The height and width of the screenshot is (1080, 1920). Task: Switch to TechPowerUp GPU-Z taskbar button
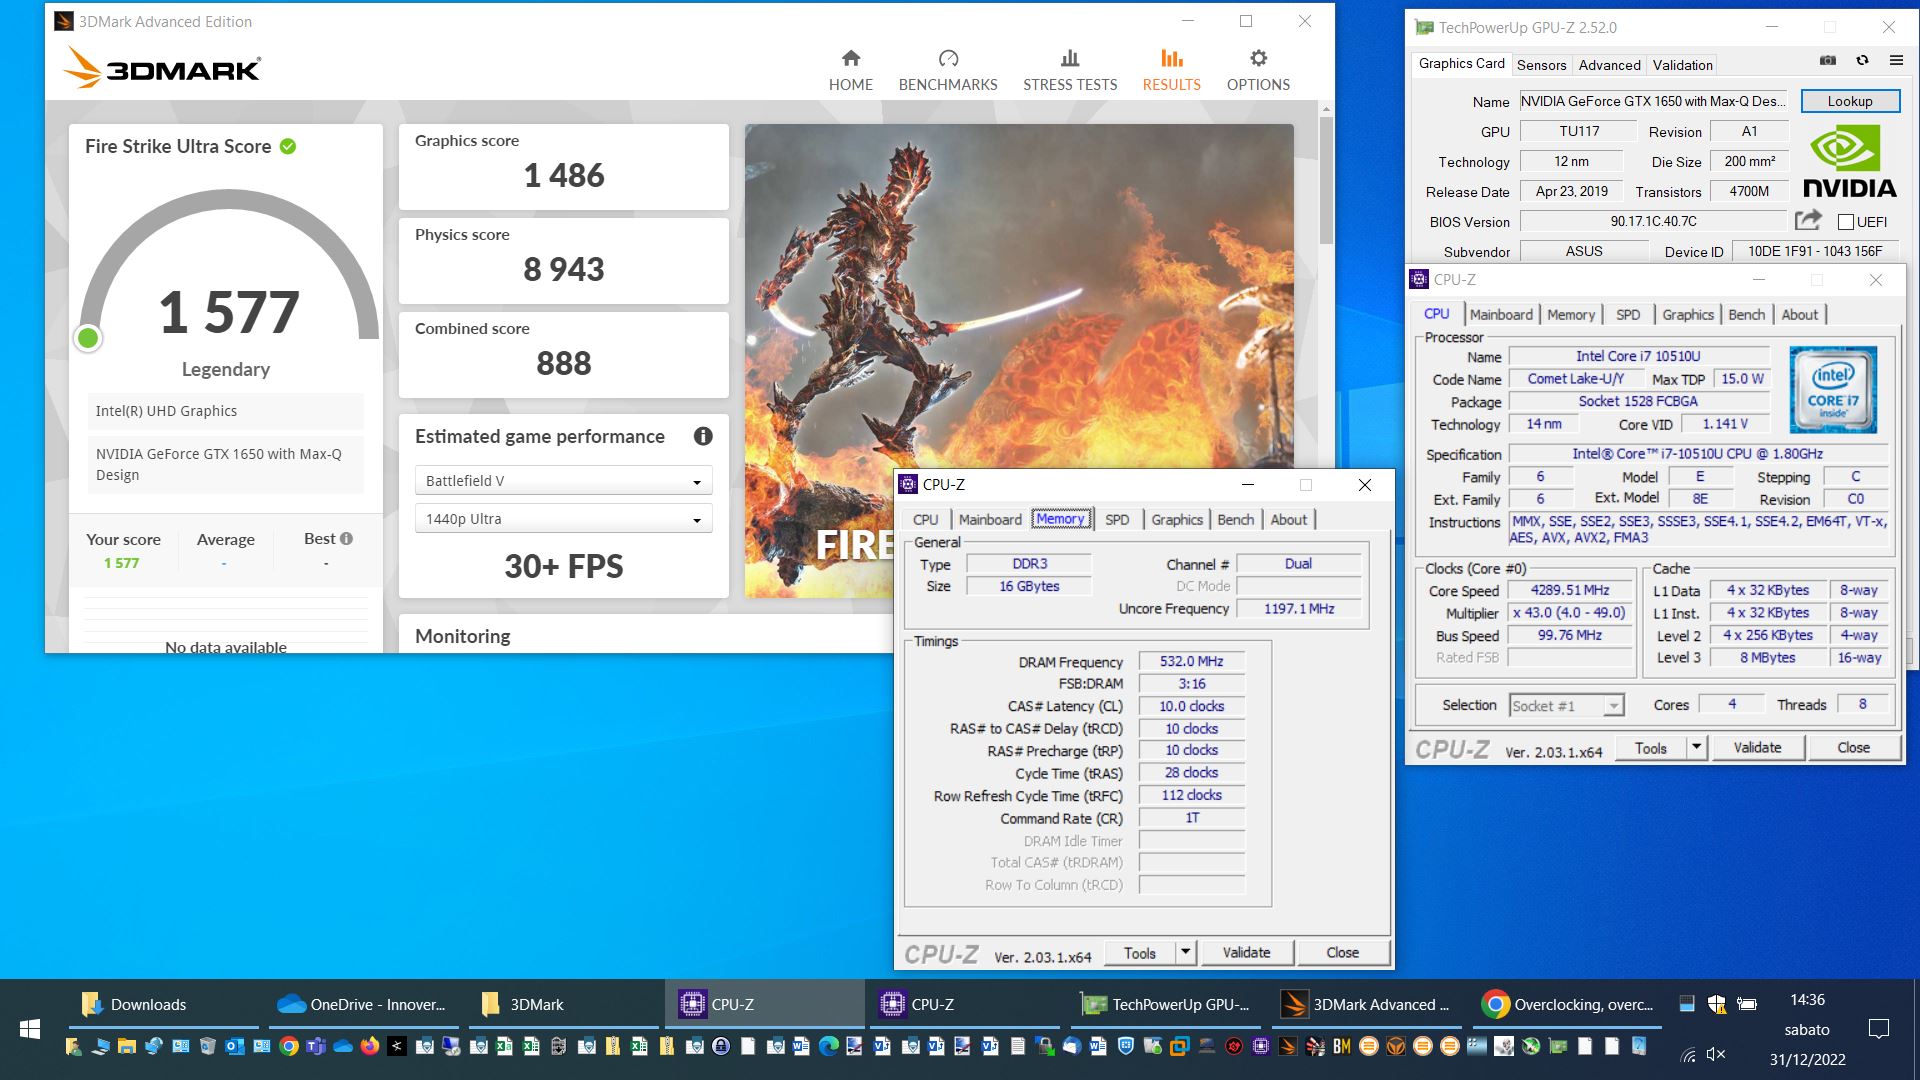[1165, 1004]
